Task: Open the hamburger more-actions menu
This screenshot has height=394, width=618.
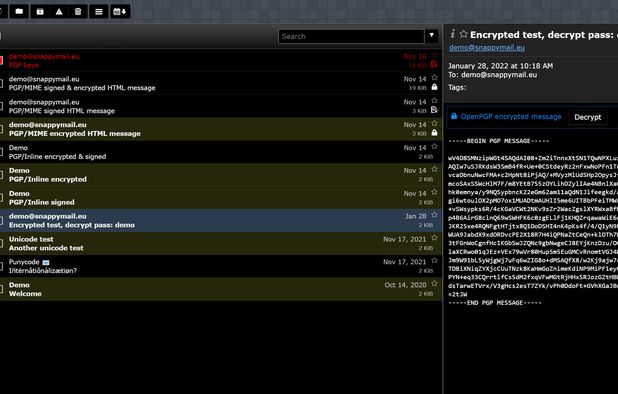Action: [99, 11]
